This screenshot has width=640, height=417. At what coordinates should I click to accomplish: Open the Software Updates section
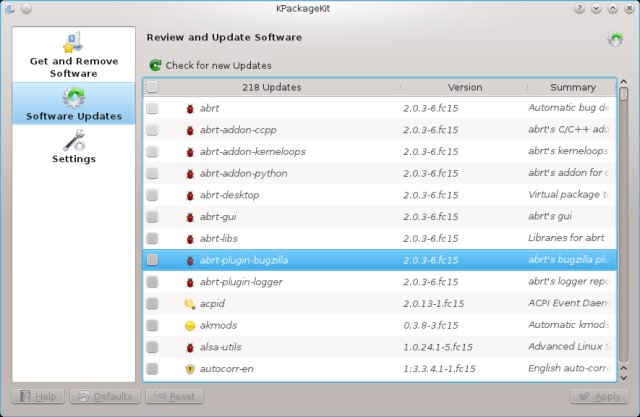coord(73,104)
